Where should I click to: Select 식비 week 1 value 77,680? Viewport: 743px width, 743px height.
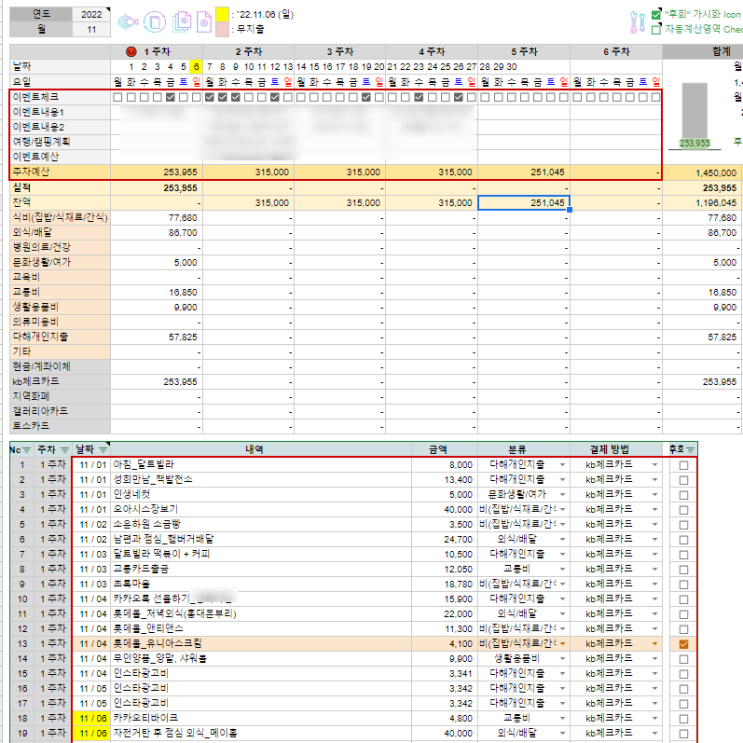tap(156, 218)
